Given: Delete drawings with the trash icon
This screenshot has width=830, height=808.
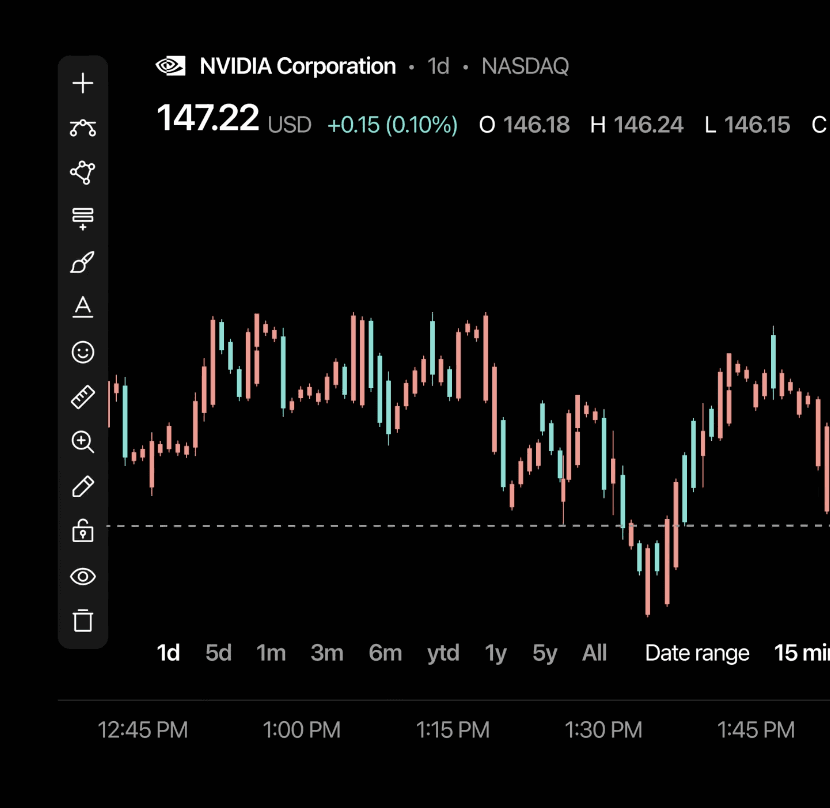Looking at the screenshot, I should [x=83, y=621].
